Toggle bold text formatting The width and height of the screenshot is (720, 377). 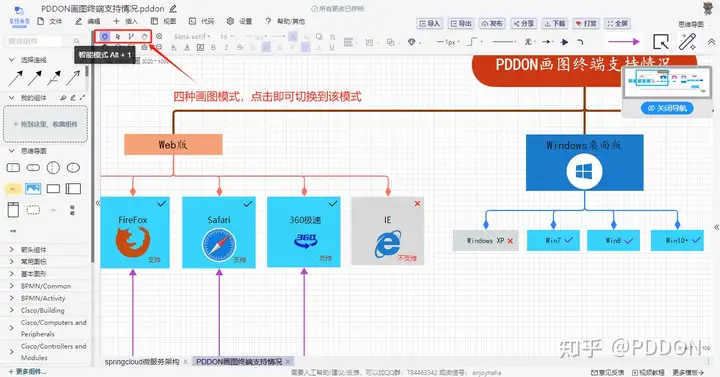213,47
